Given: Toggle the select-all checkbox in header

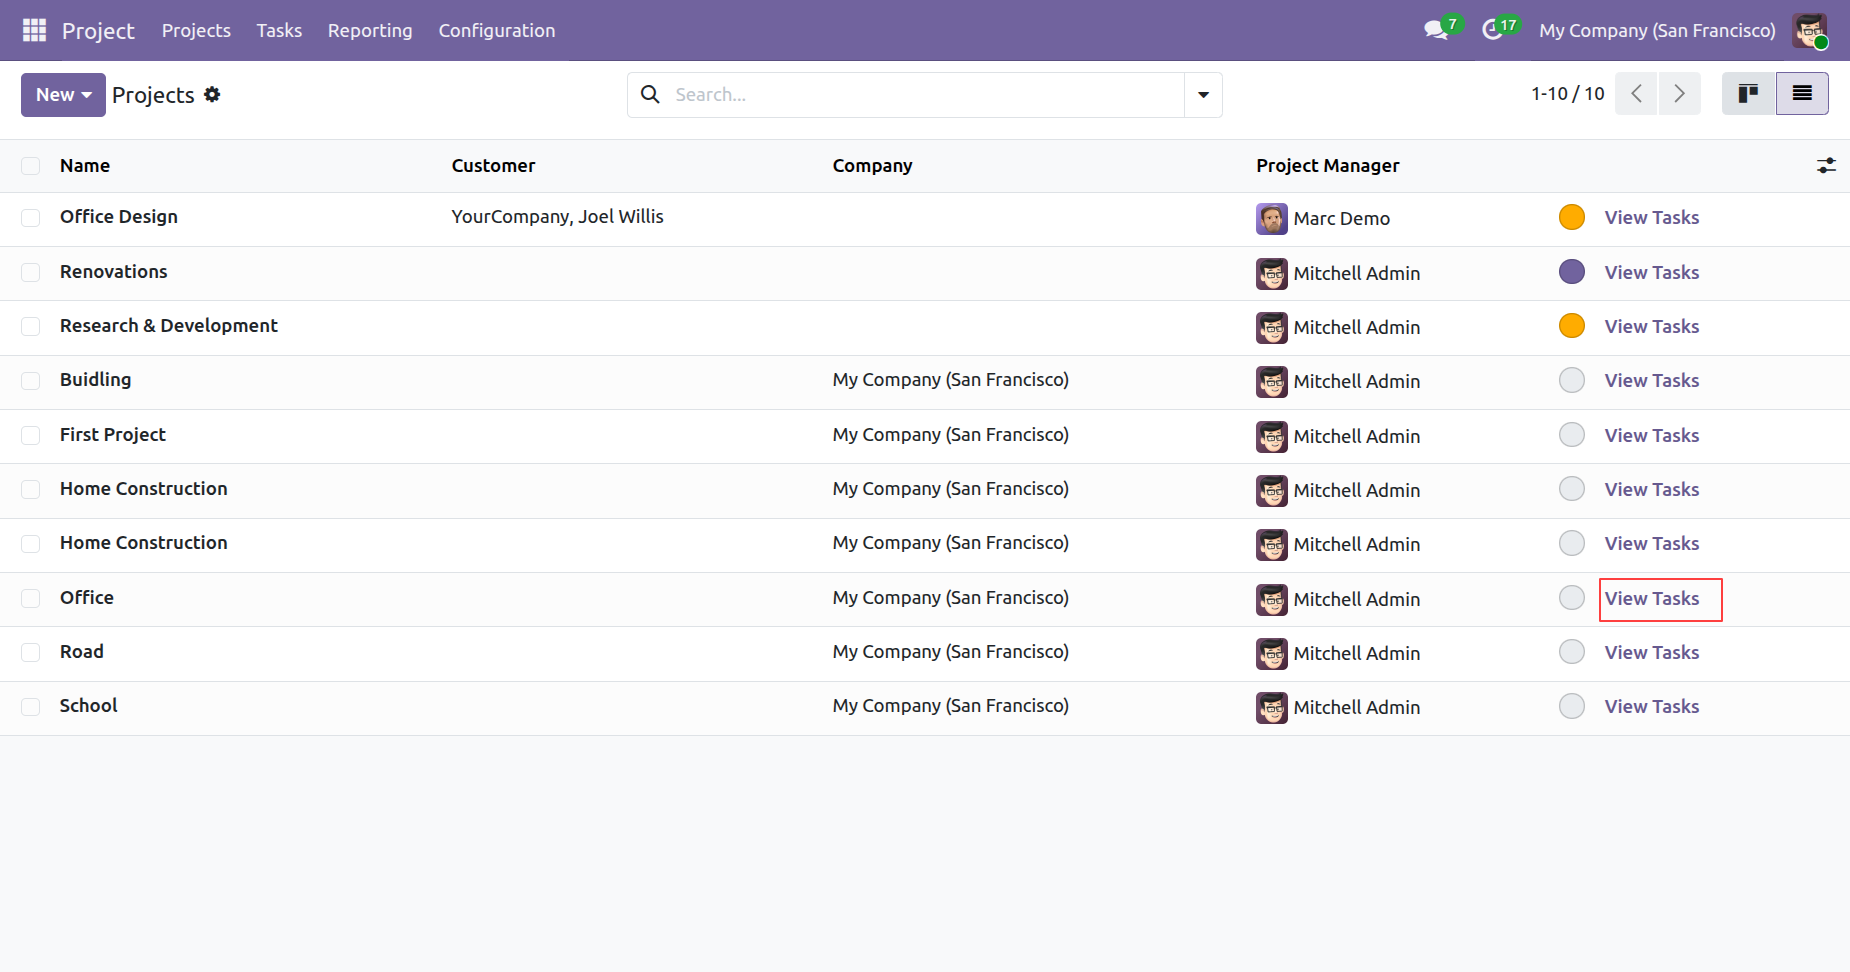Looking at the screenshot, I should point(31,166).
